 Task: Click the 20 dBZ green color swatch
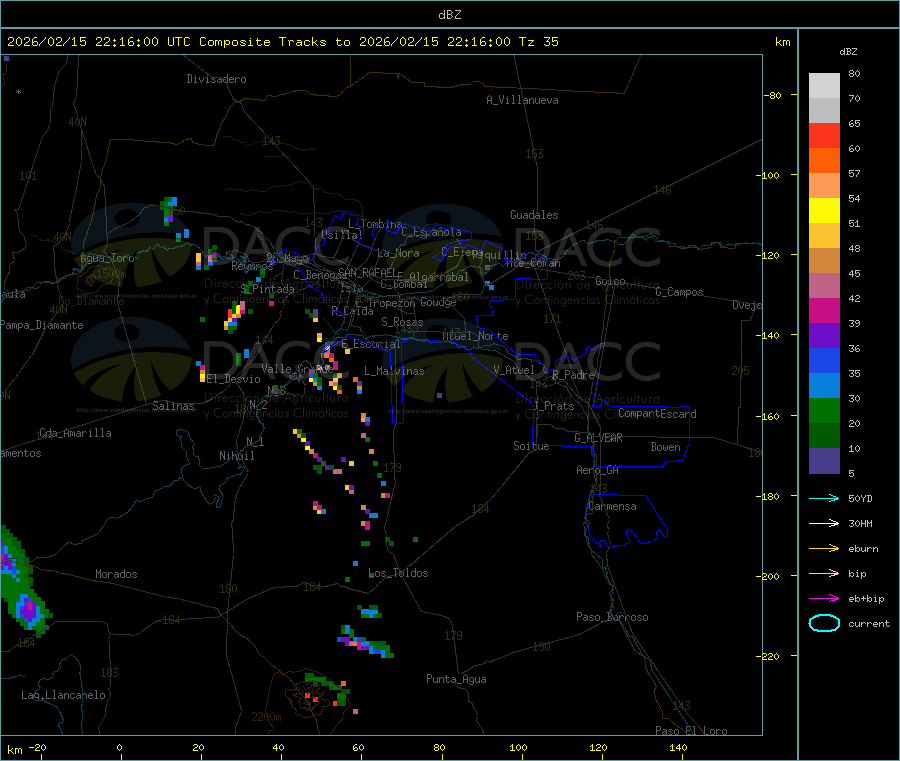tap(824, 410)
